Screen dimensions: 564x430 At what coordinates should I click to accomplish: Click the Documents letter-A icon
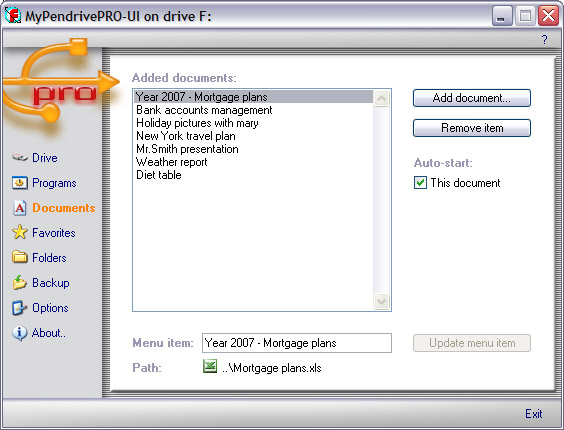click(x=19, y=208)
